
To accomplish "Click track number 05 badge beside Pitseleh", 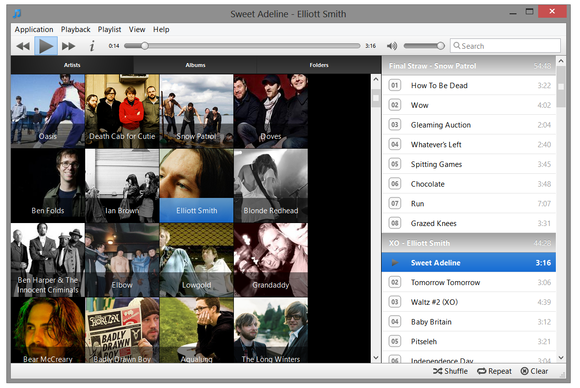I will pos(395,341).
